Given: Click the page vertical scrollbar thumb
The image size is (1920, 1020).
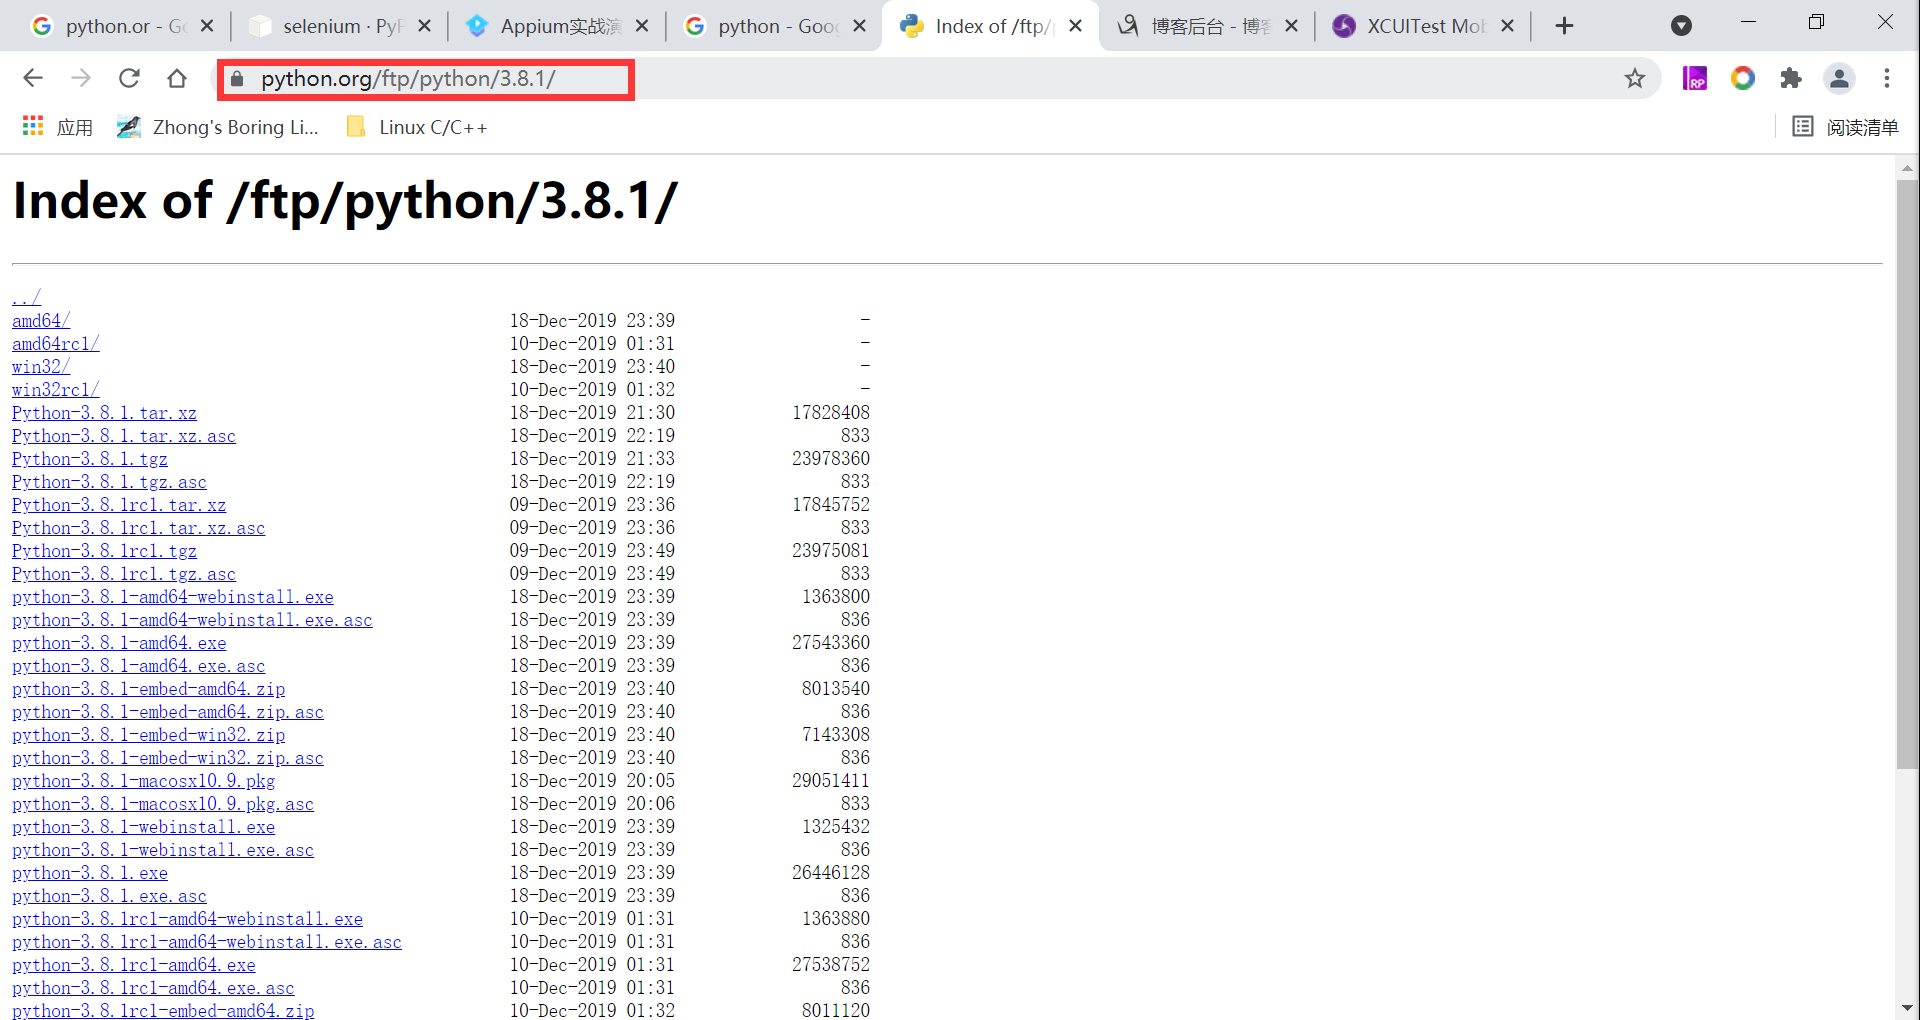Looking at the screenshot, I should coord(1907,475).
